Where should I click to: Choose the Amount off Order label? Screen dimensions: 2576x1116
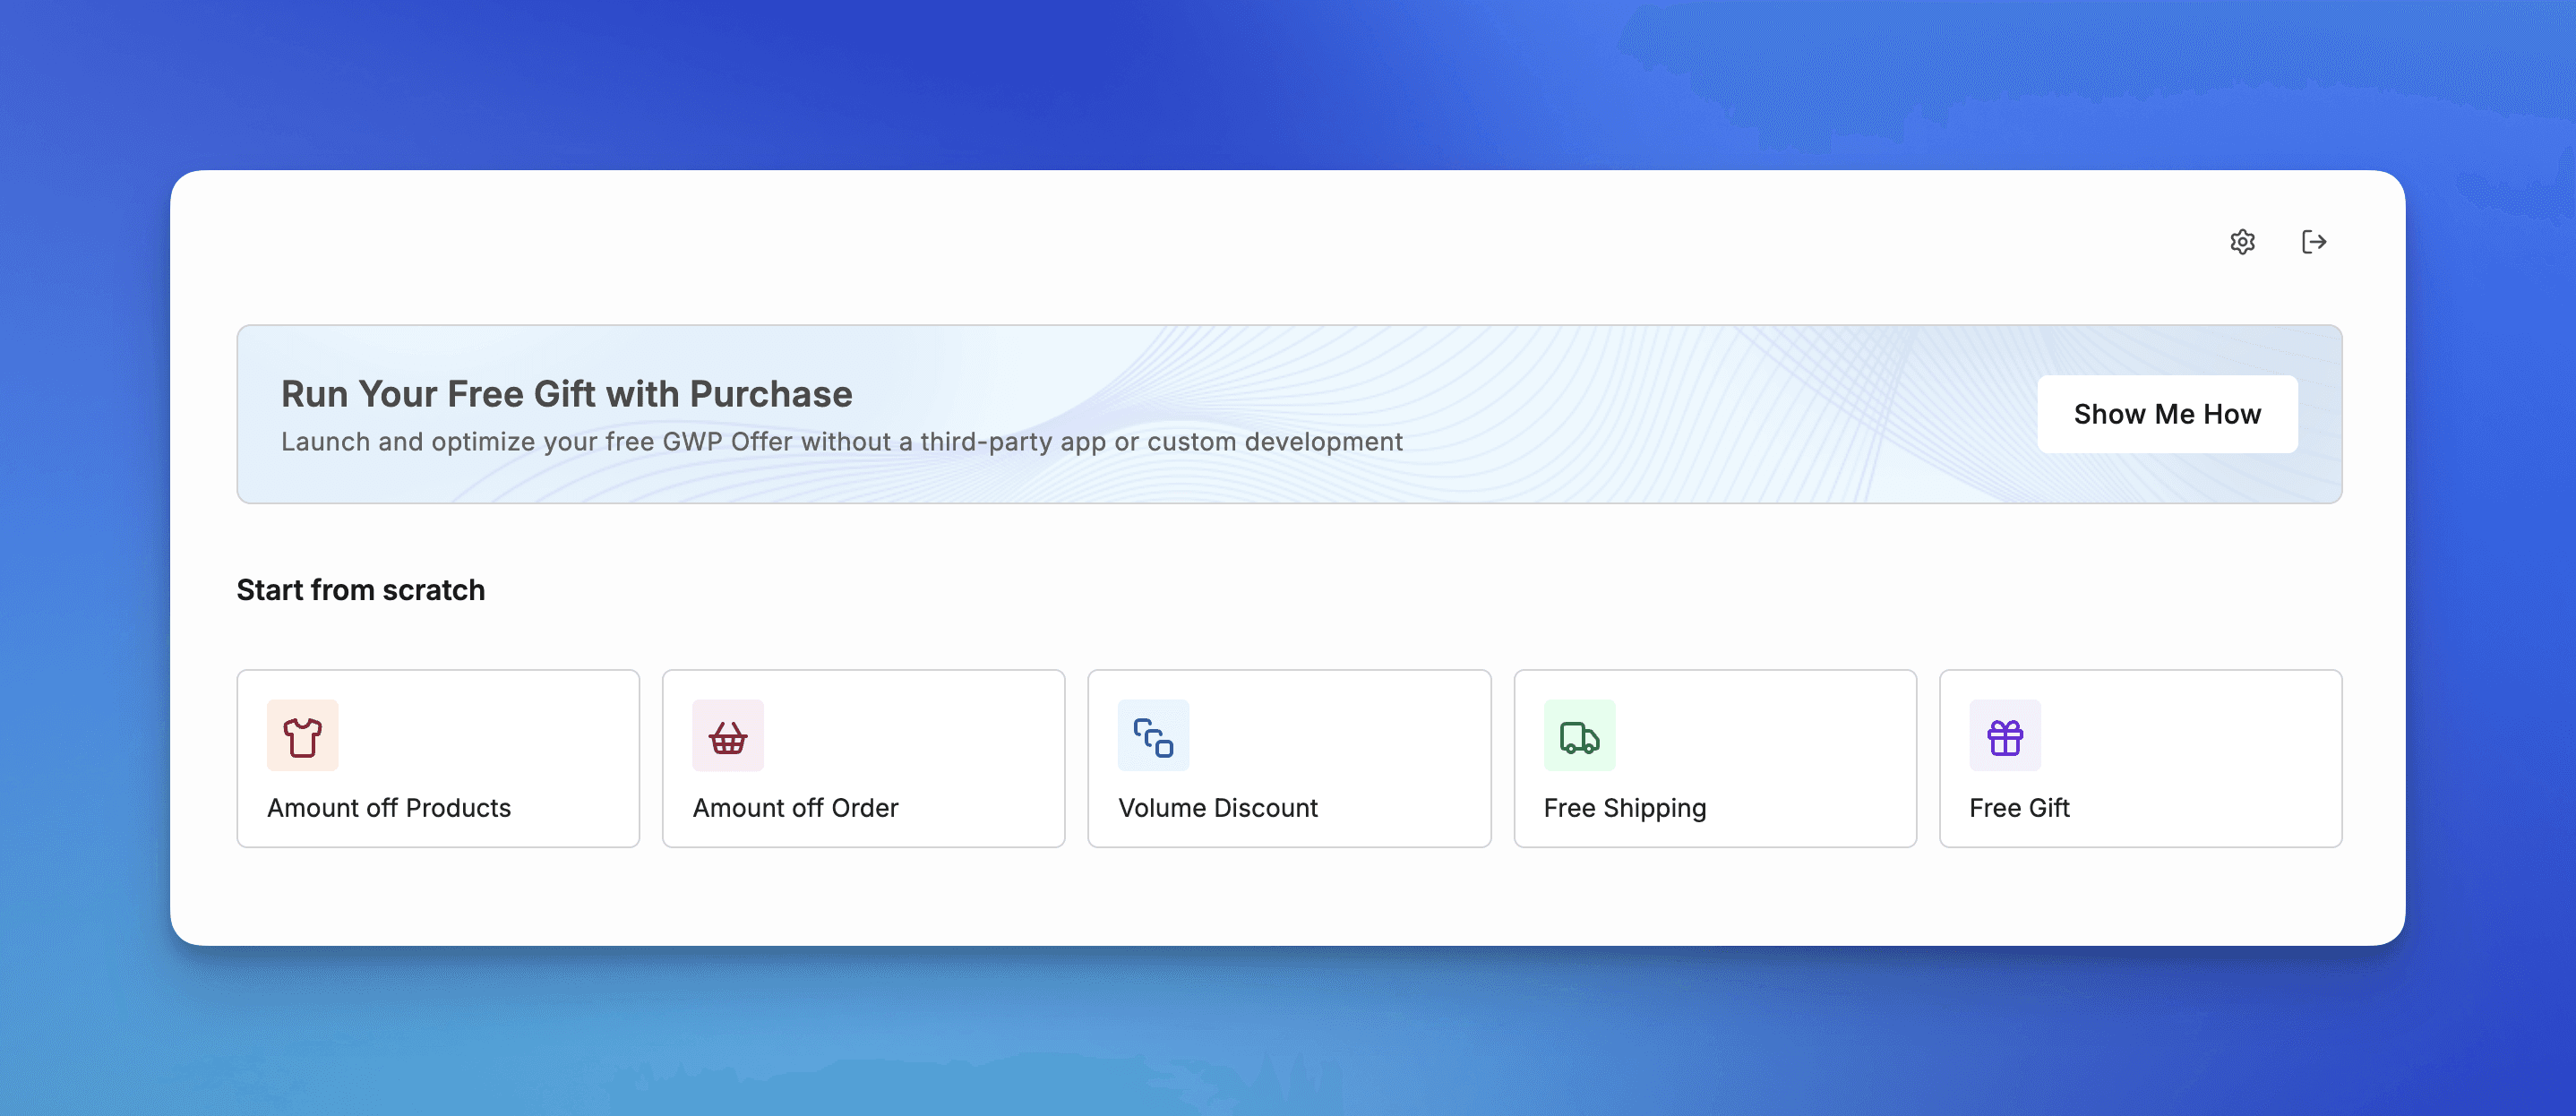coord(795,808)
